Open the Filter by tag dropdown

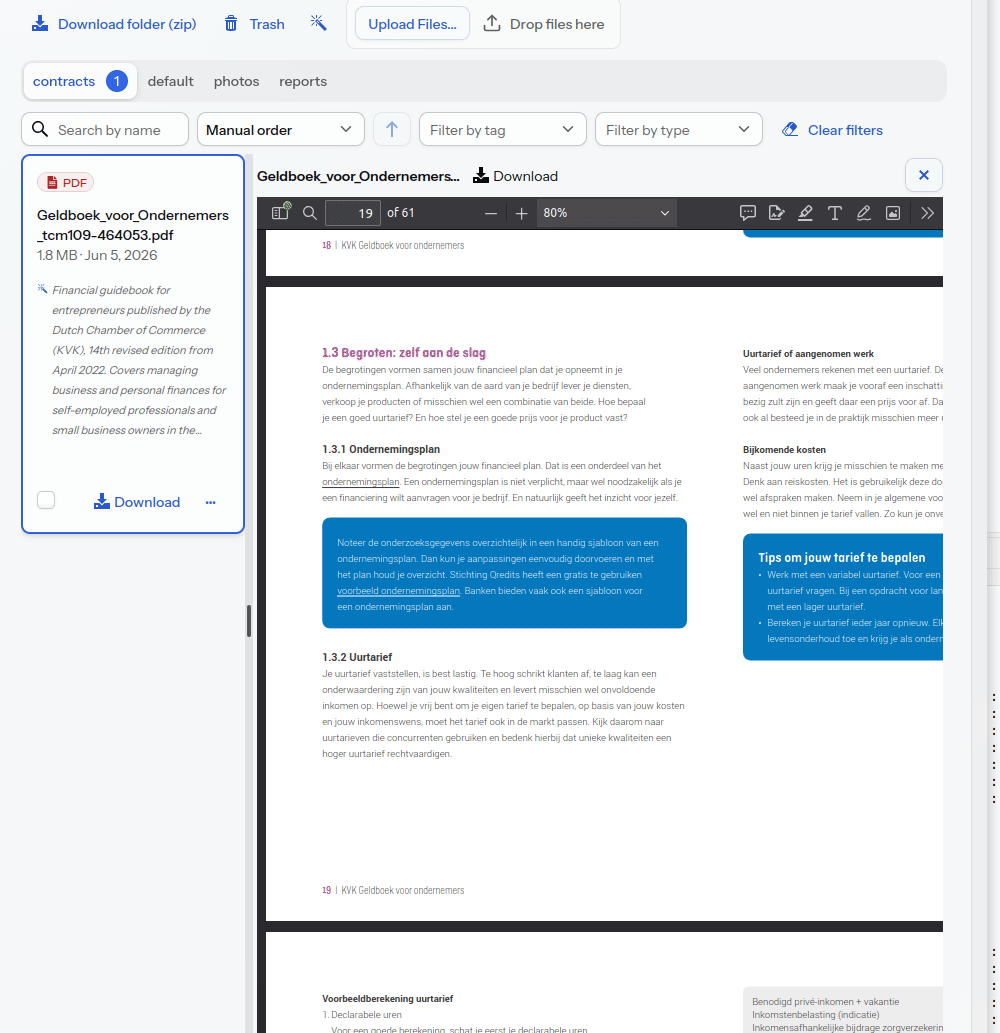pos(503,130)
